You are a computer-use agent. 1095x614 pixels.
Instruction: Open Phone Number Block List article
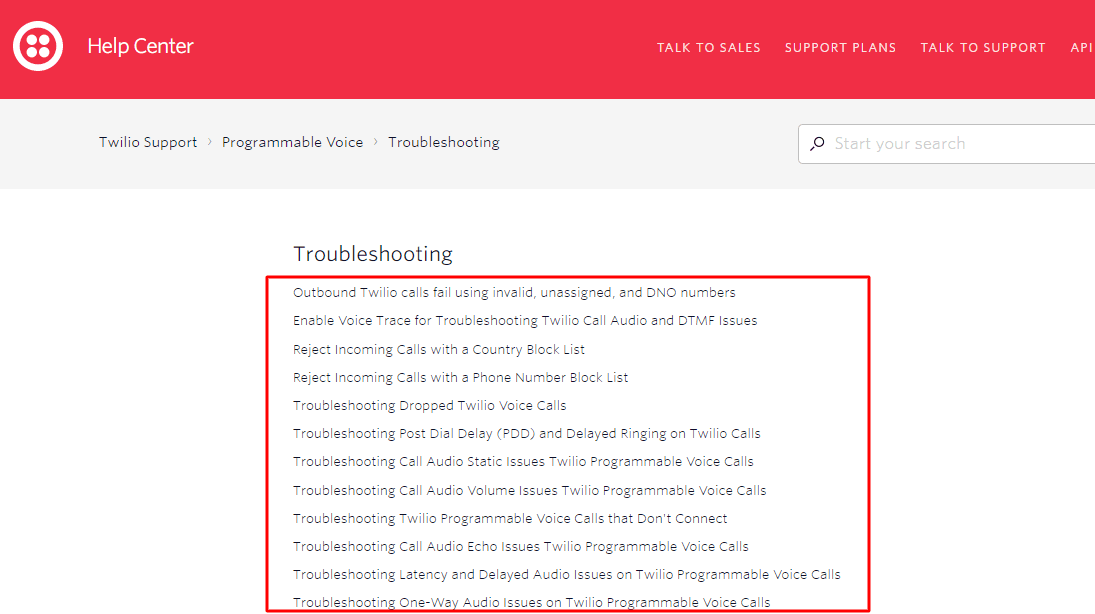click(460, 377)
